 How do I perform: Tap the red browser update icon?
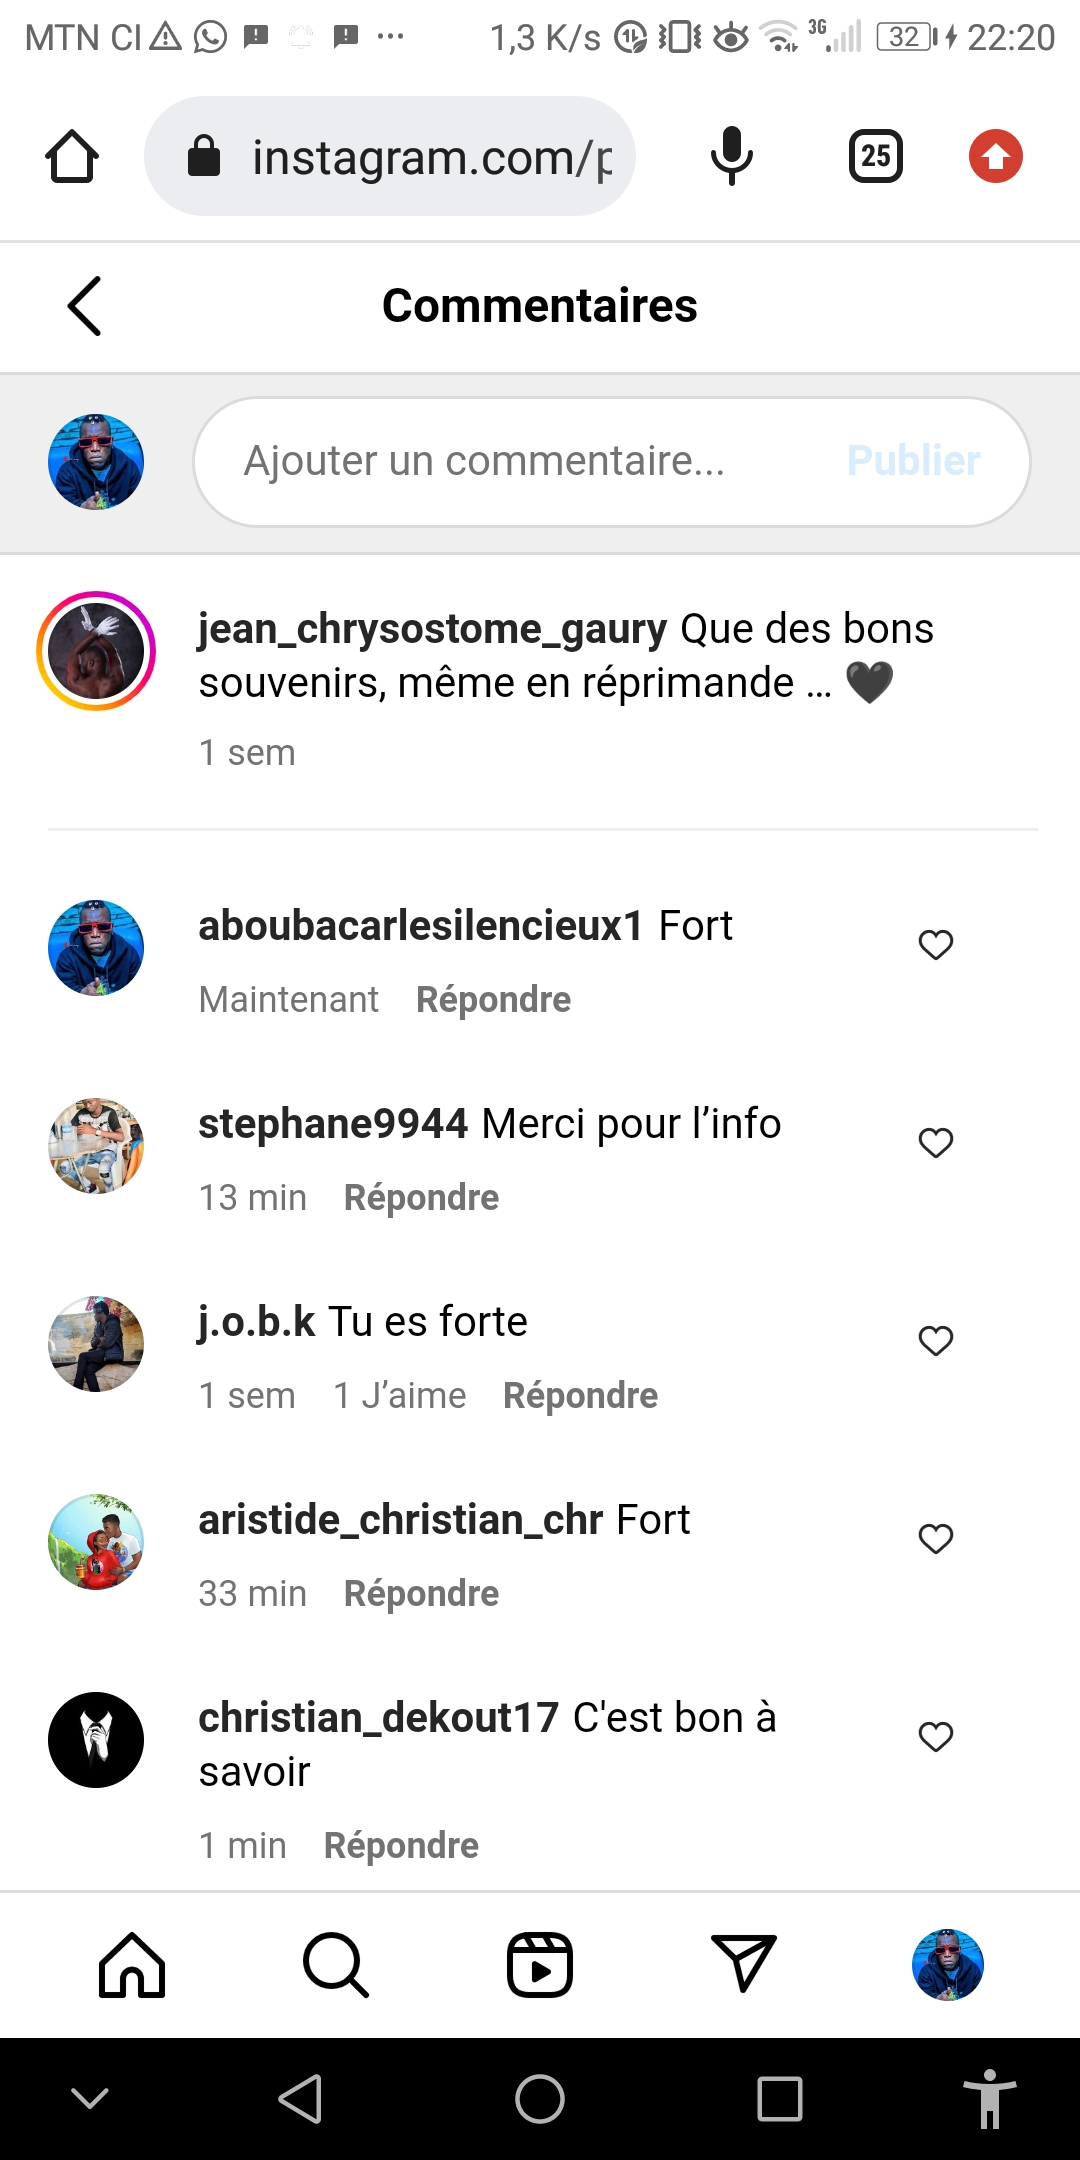pyautogui.click(x=995, y=157)
